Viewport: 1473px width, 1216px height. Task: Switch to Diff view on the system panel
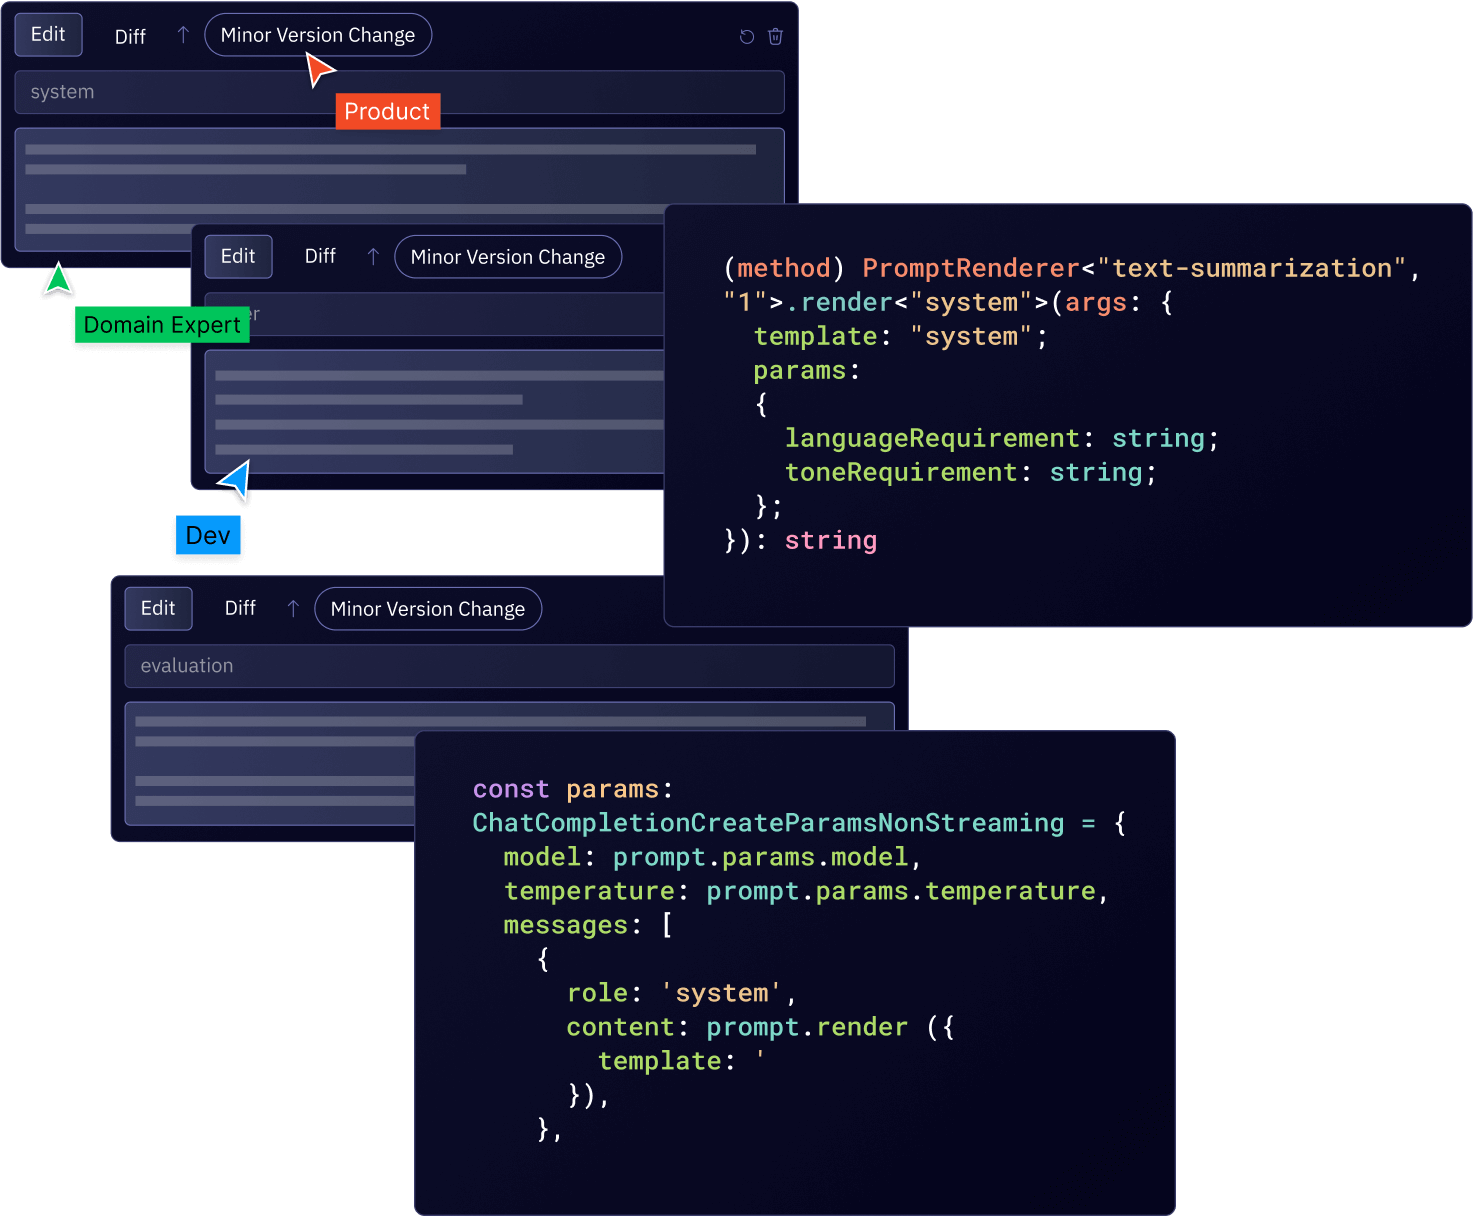point(130,35)
